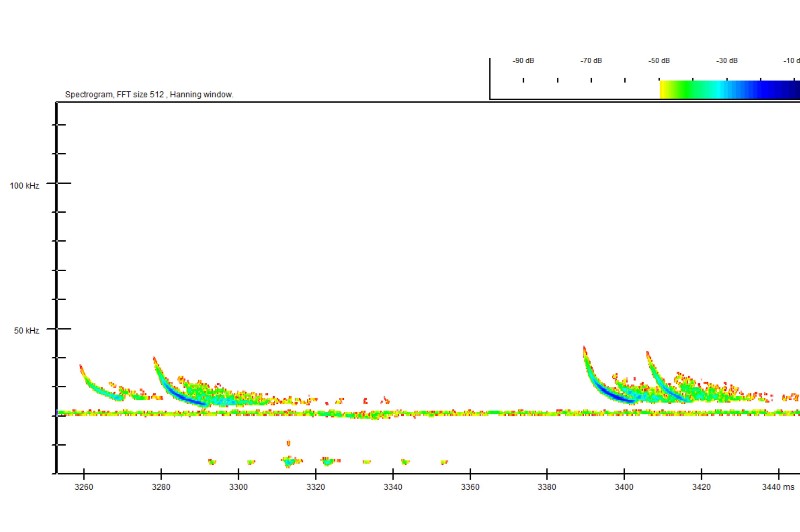This screenshot has height=532, width=800.
Task: Click the 3440 ms axis label
Action: pos(778,487)
